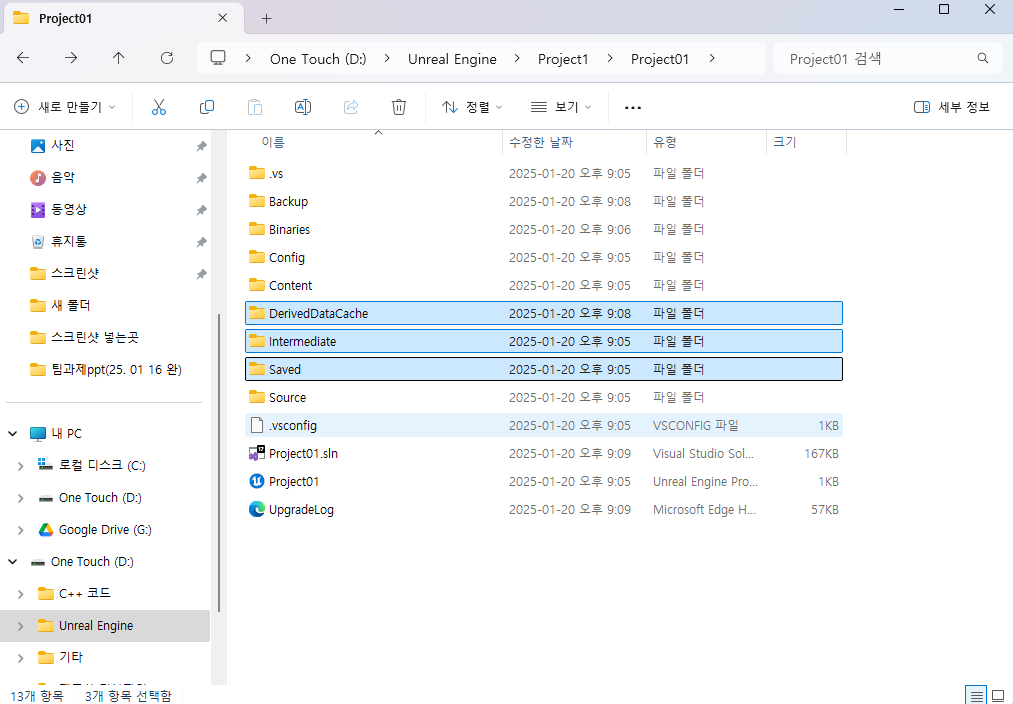The width and height of the screenshot is (1013, 704).
Task: Sort by 이름 column header
Action: coord(373,142)
